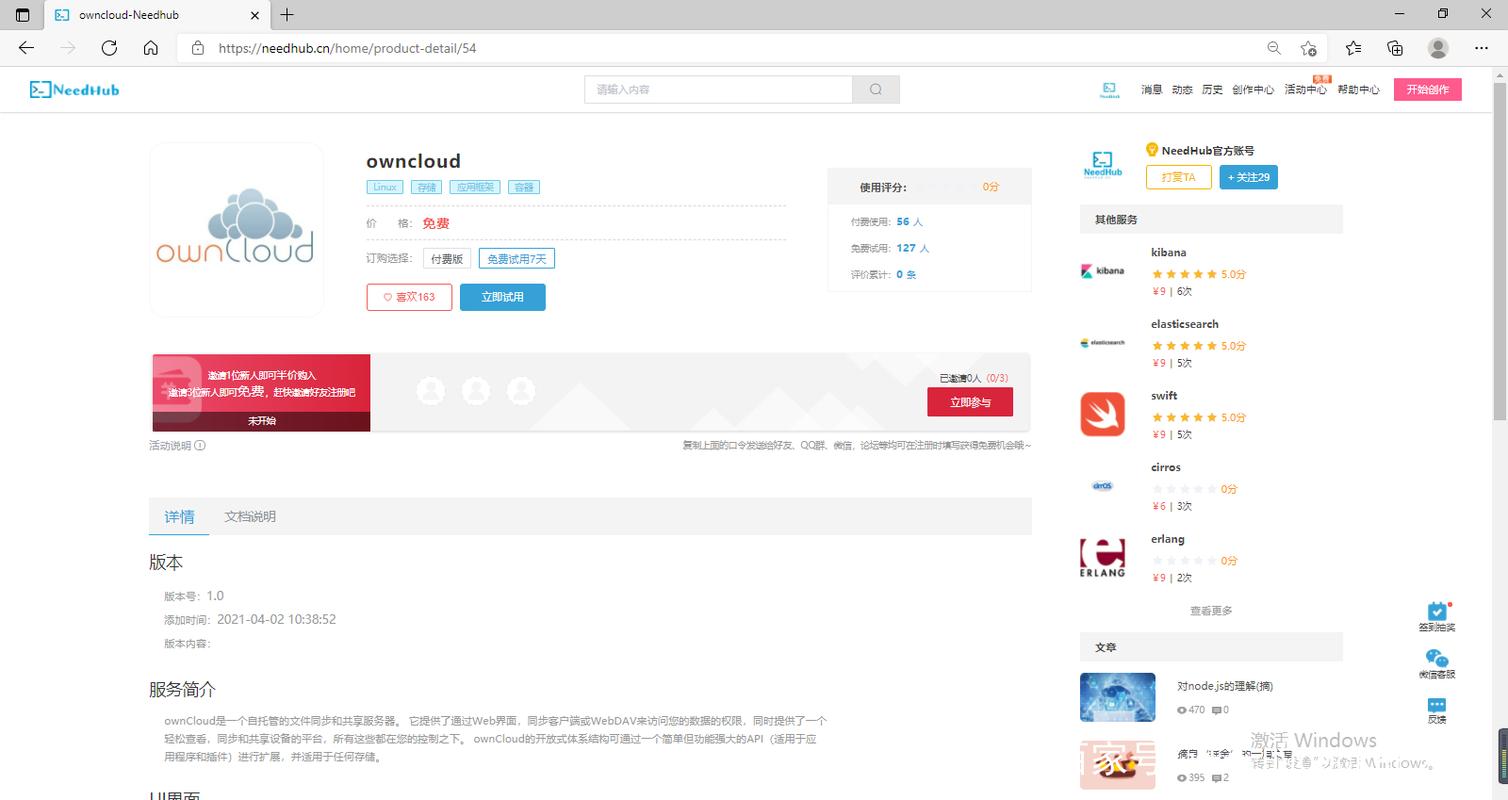Open 消息 in the top navigation

coord(1152,90)
